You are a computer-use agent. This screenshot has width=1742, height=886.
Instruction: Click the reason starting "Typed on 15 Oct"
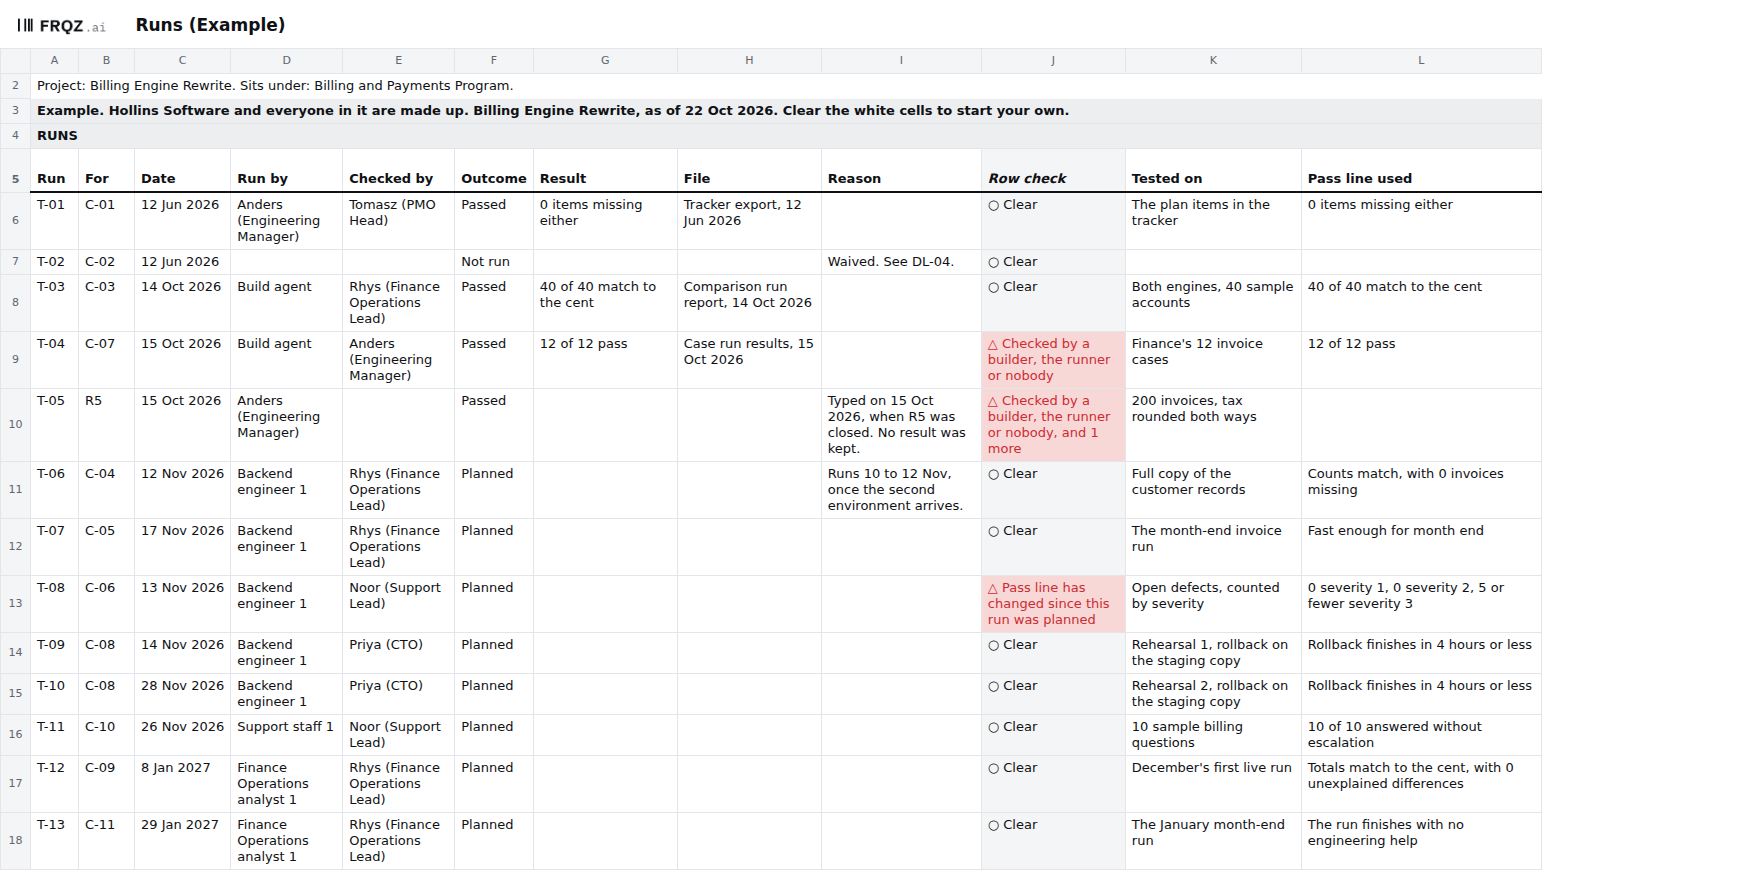click(x=901, y=425)
